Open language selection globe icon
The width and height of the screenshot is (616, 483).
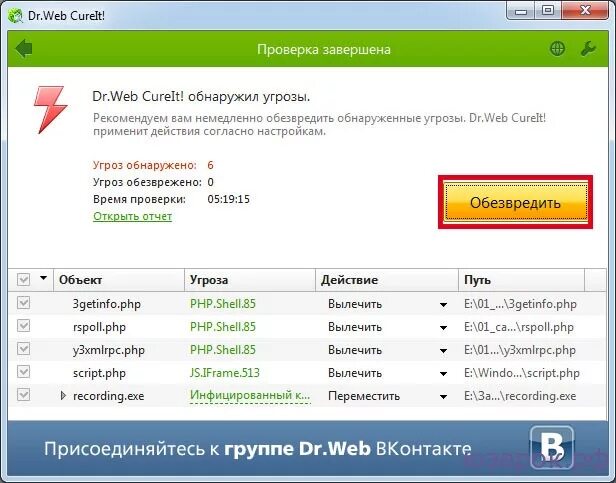557,49
